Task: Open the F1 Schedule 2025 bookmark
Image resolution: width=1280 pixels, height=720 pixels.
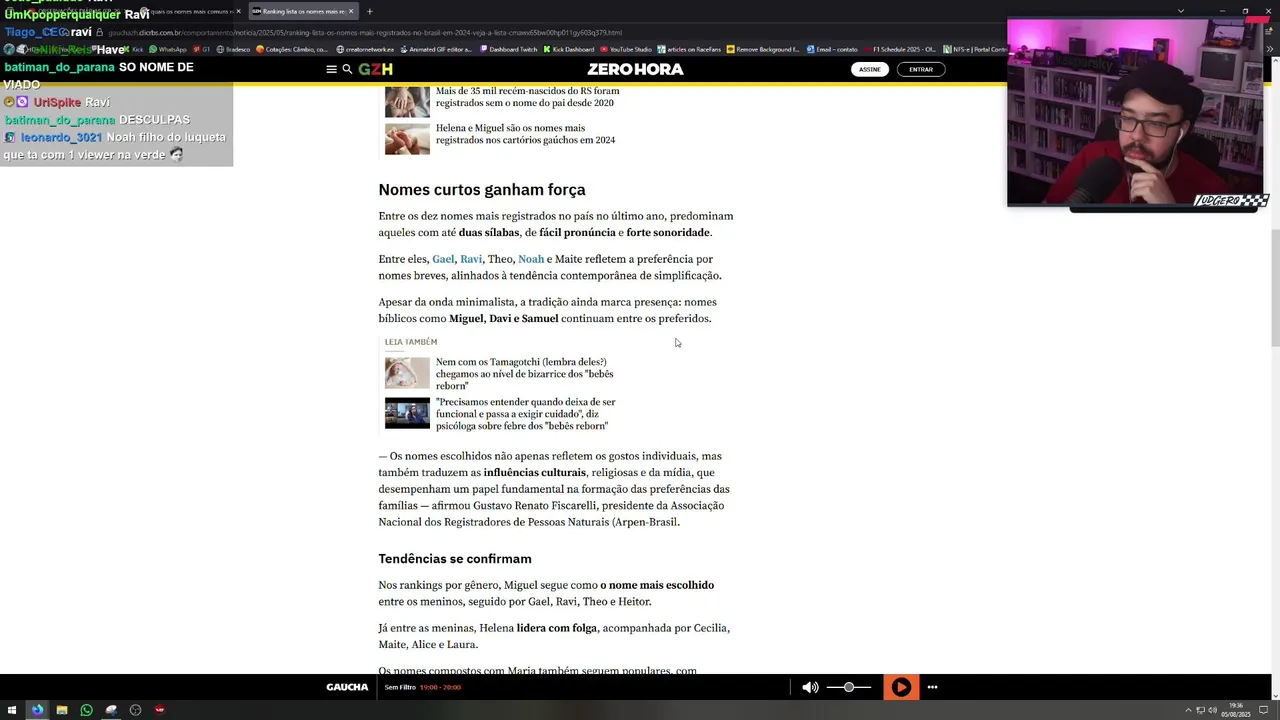Action: click(899, 49)
